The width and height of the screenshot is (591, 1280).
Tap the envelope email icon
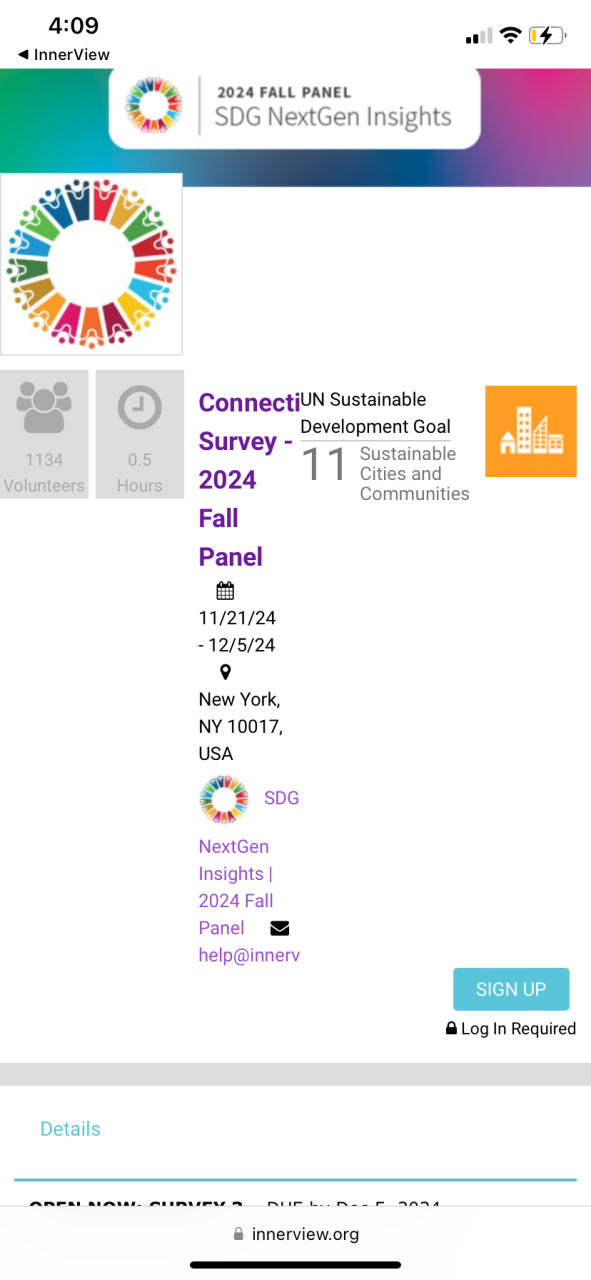pos(280,928)
